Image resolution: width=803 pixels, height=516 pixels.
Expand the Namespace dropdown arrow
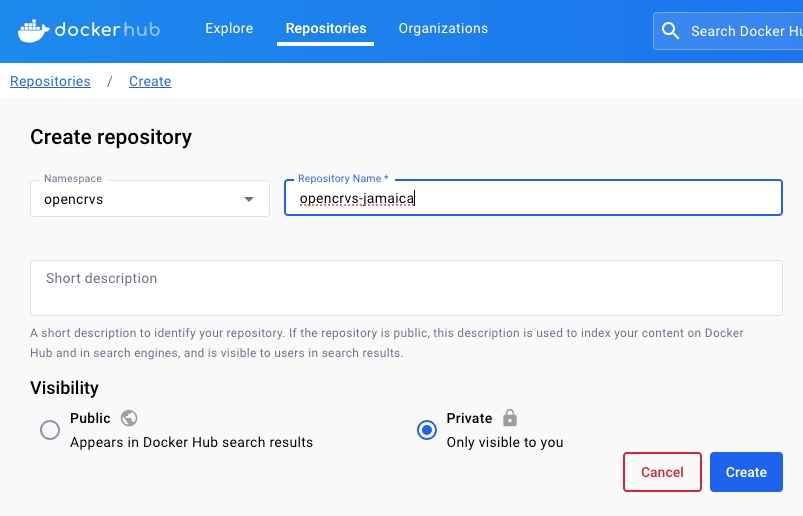pyautogui.click(x=249, y=199)
